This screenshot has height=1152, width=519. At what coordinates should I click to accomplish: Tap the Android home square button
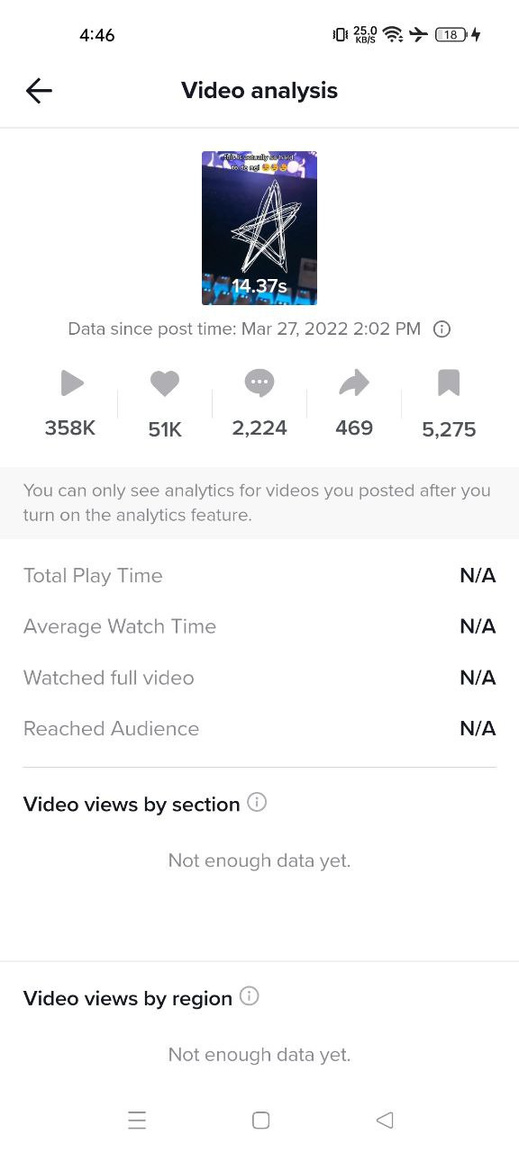260,1120
